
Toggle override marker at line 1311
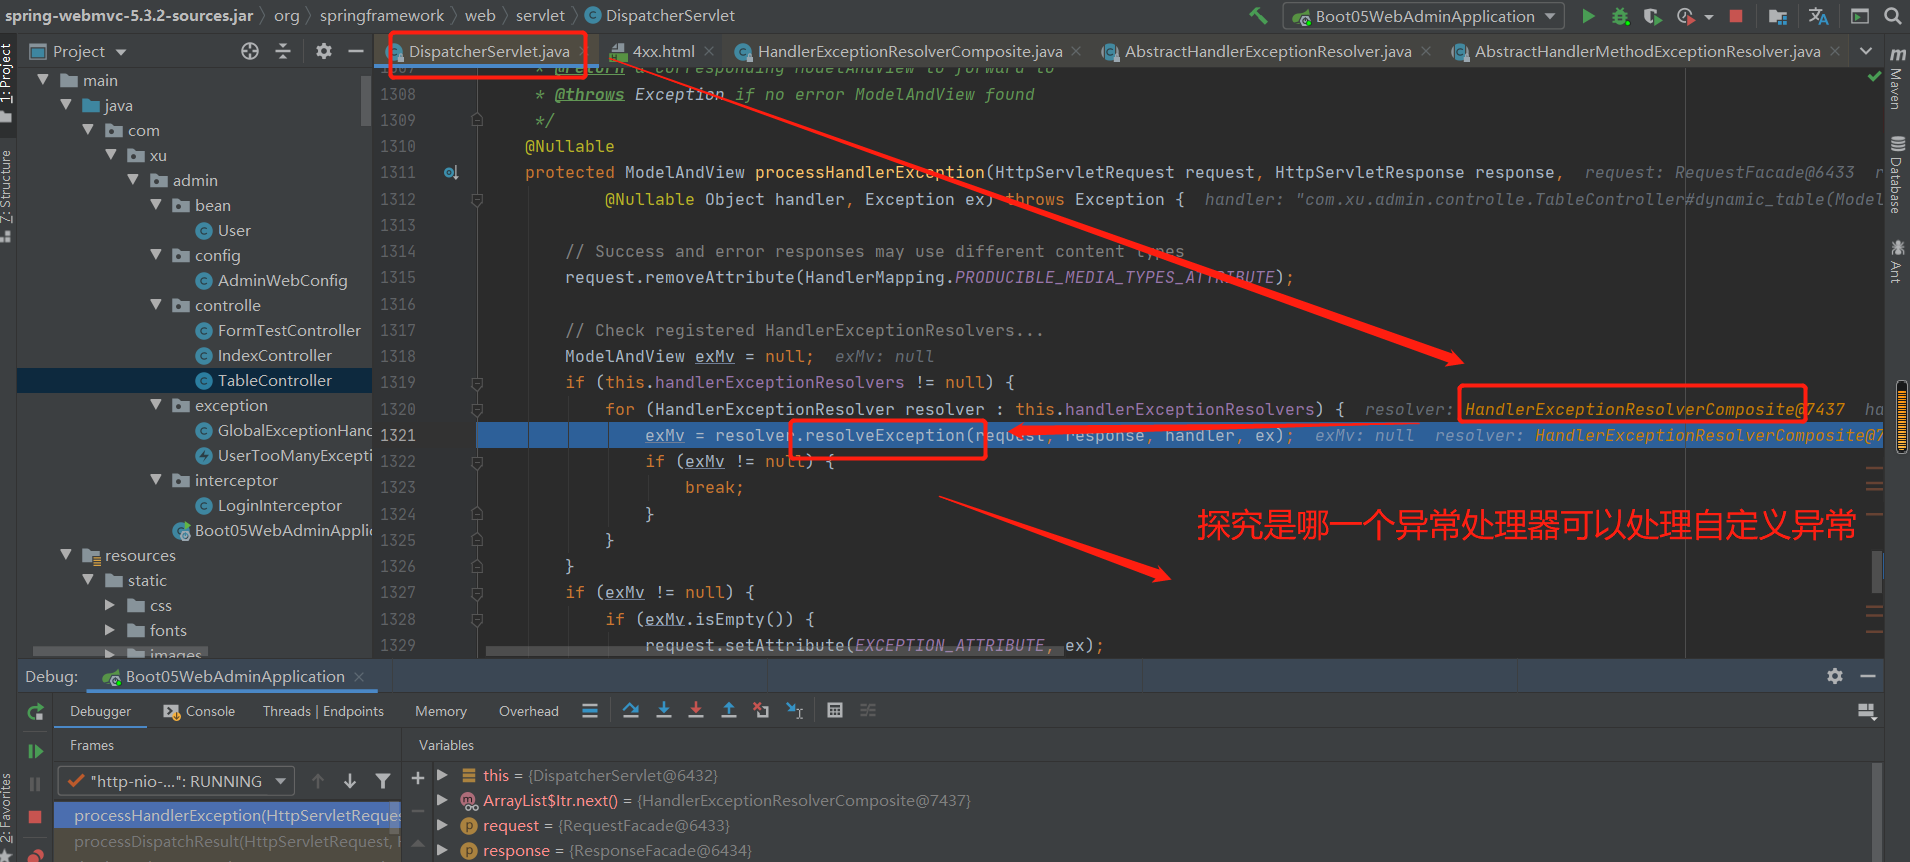pos(451,173)
